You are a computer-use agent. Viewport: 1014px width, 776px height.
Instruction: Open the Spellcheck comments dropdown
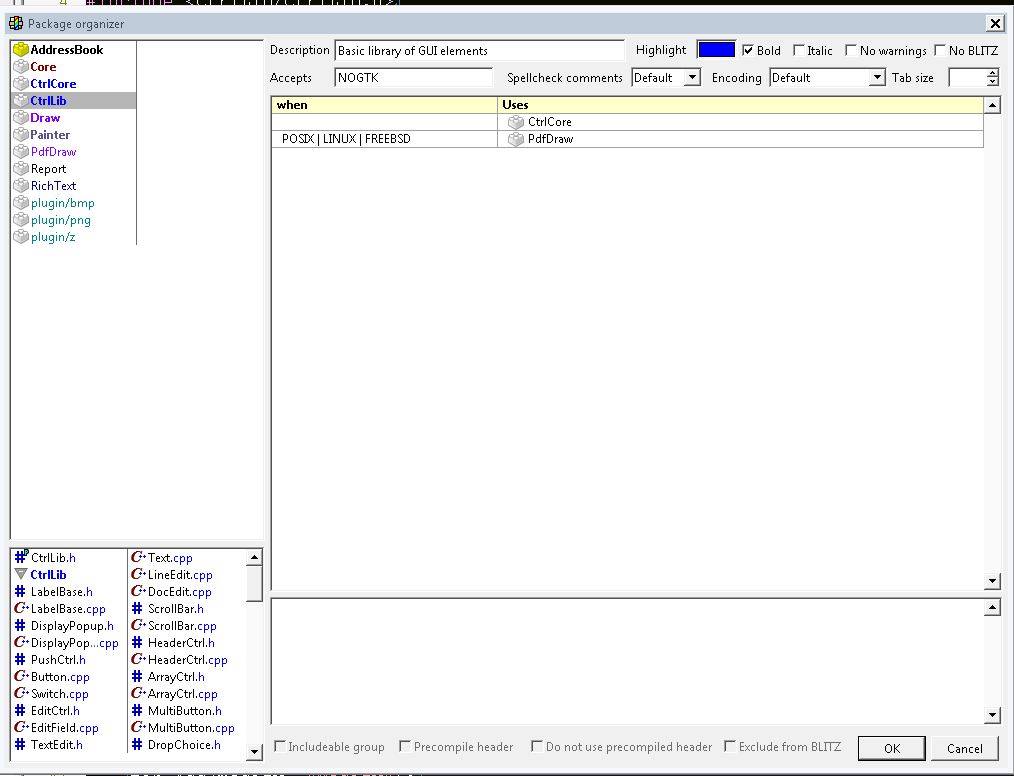click(692, 78)
